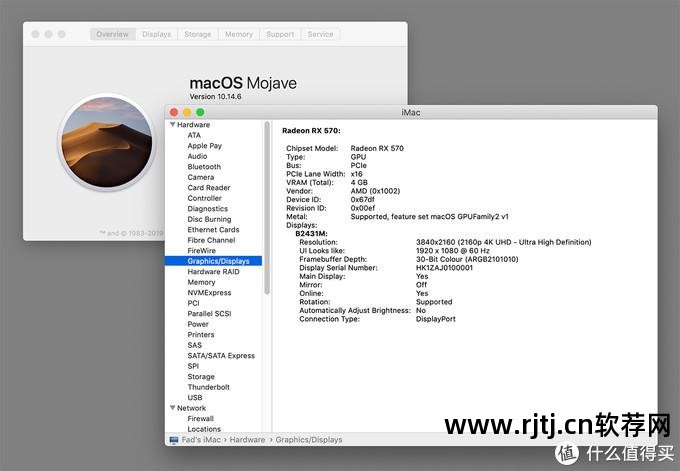680x471 pixels.
Task: Click the AMD (0x1002) vendor value
Action: [375, 191]
